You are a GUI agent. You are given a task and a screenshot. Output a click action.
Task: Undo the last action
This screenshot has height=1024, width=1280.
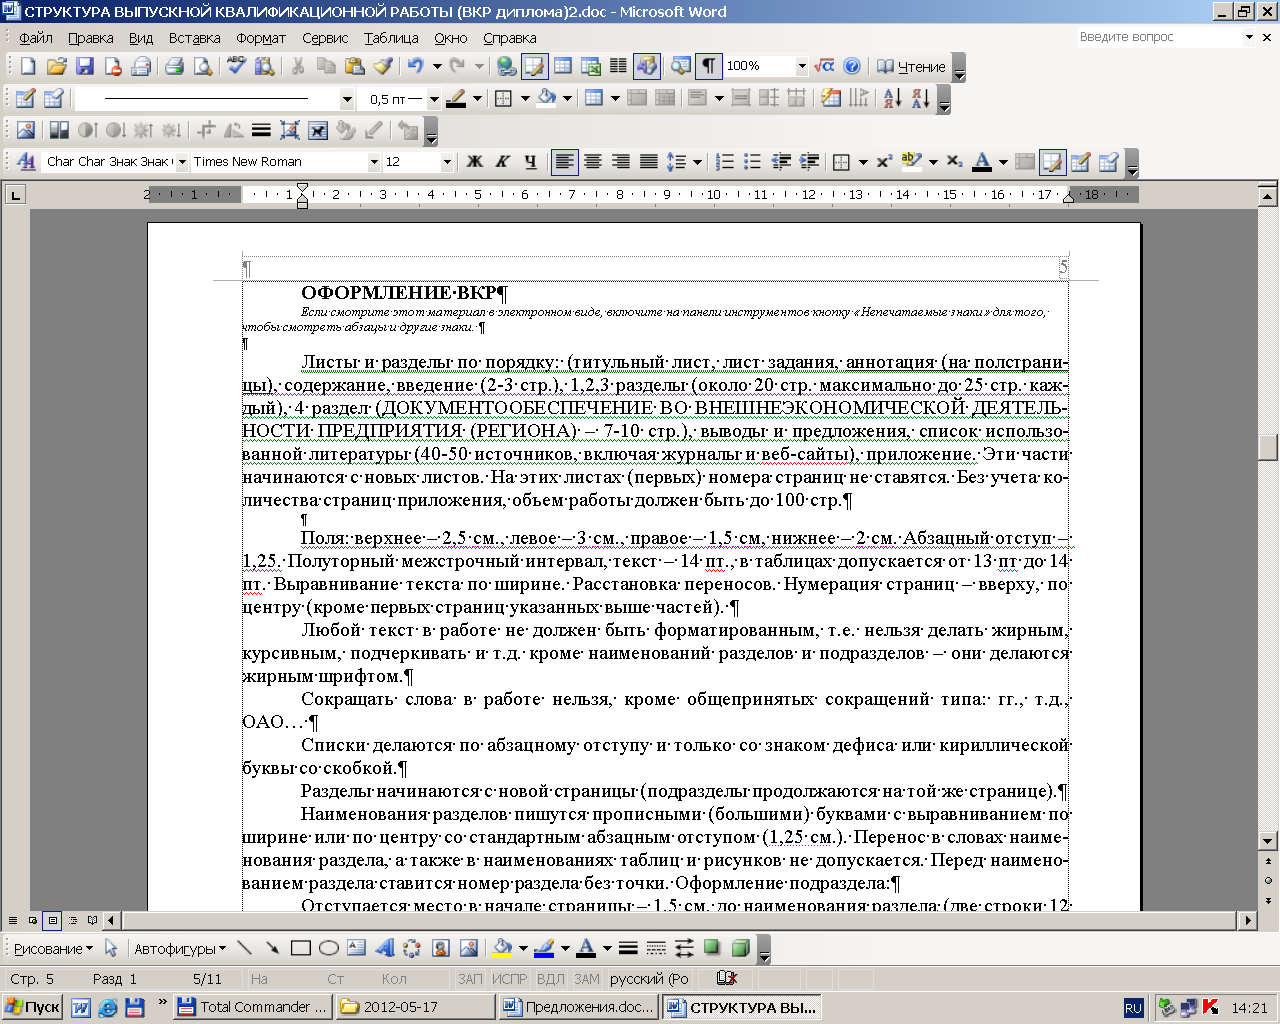pyautogui.click(x=415, y=67)
